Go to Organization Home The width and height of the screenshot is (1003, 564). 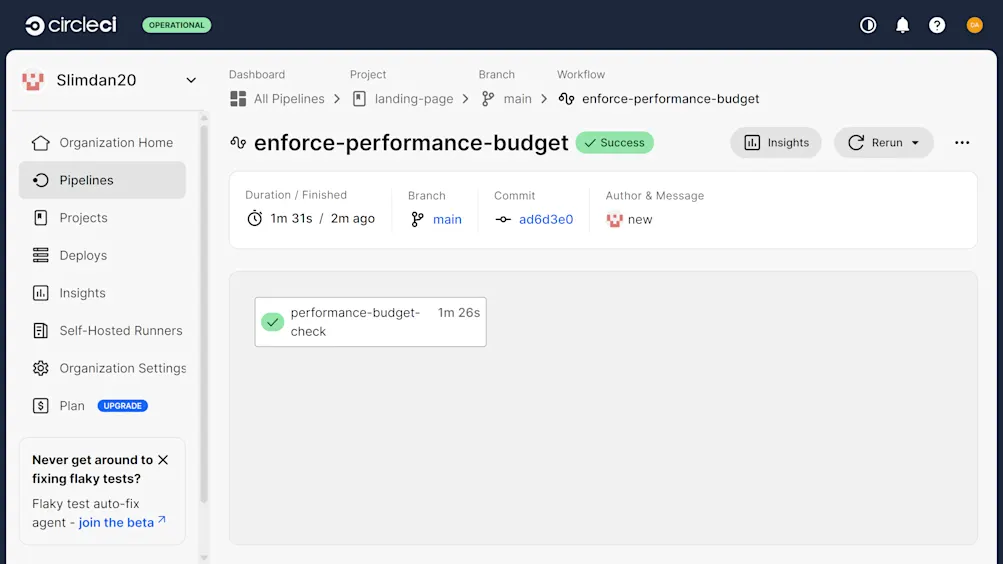click(x=102, y=143)
